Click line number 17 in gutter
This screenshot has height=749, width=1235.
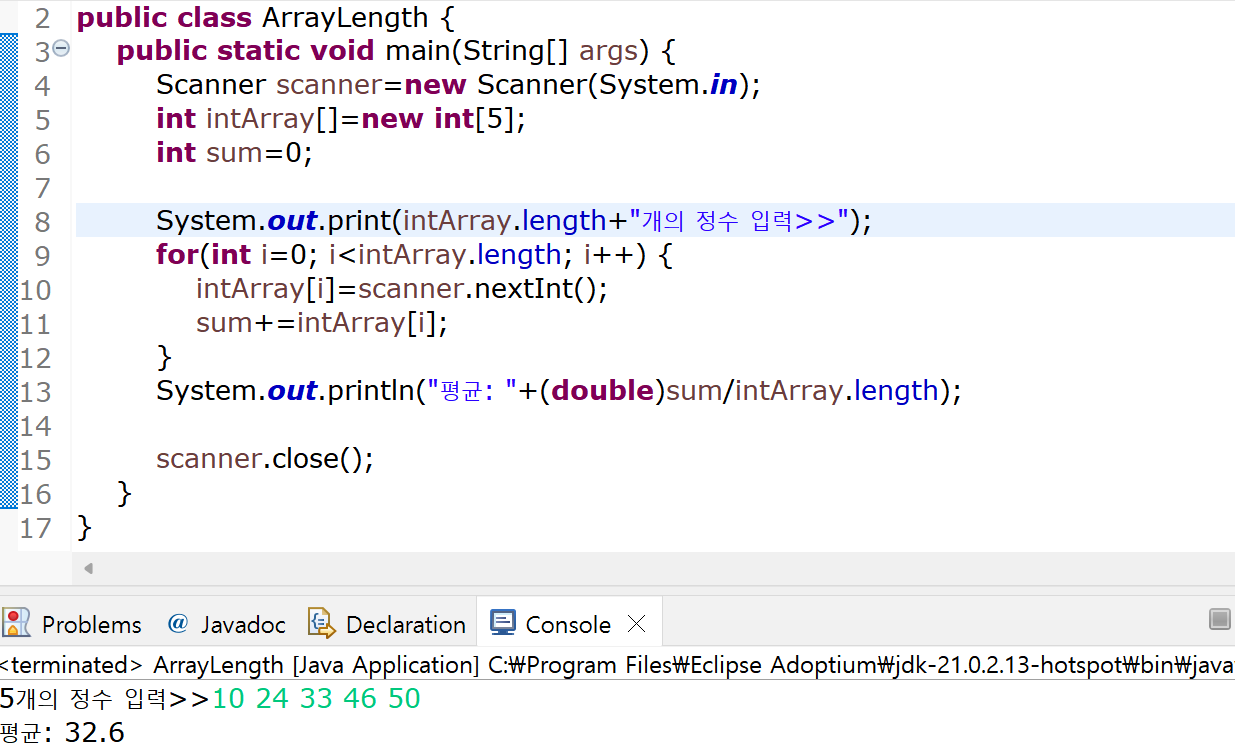tap(35, 527)
